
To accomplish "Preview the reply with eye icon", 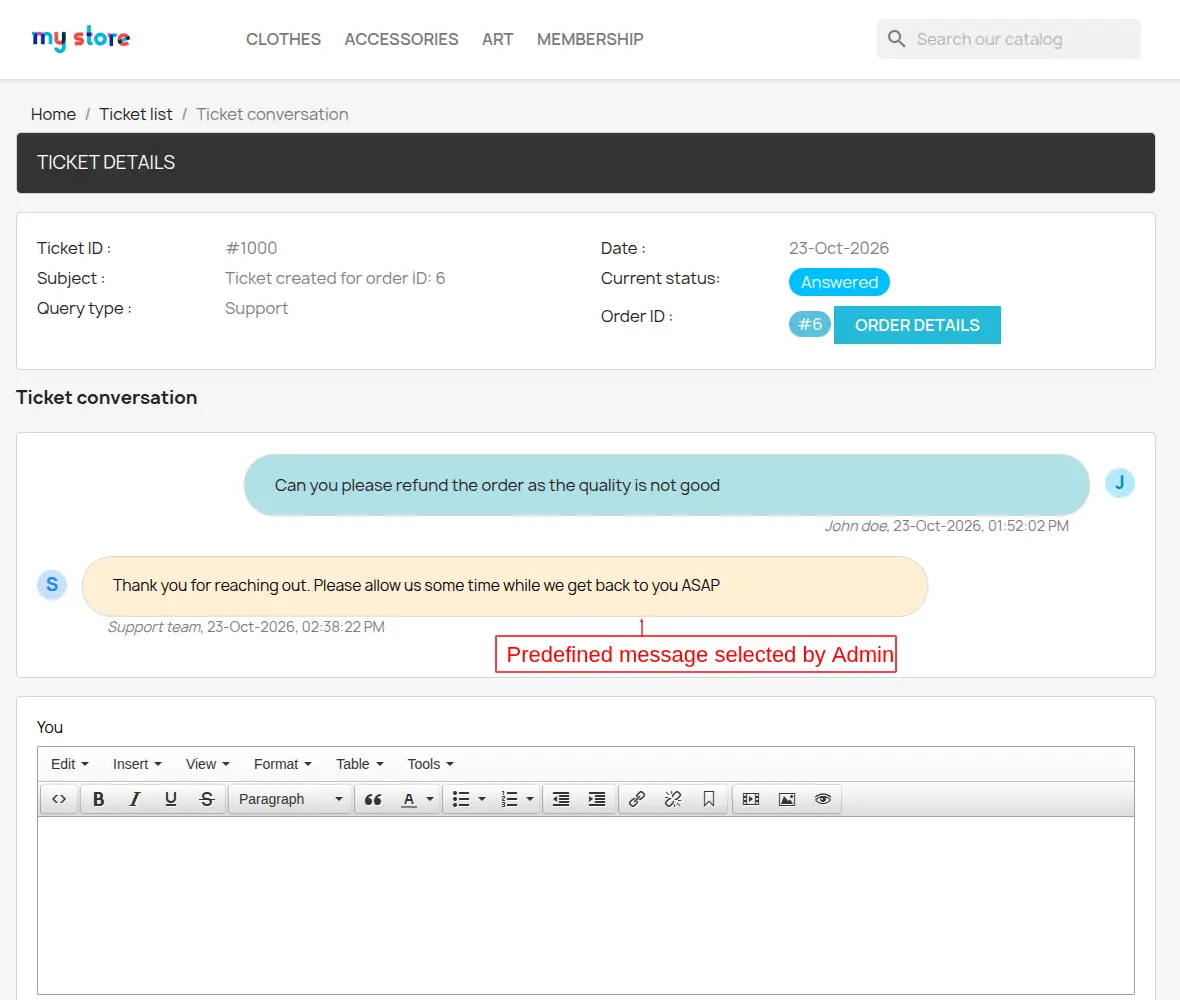I will (x=823, y=799).
